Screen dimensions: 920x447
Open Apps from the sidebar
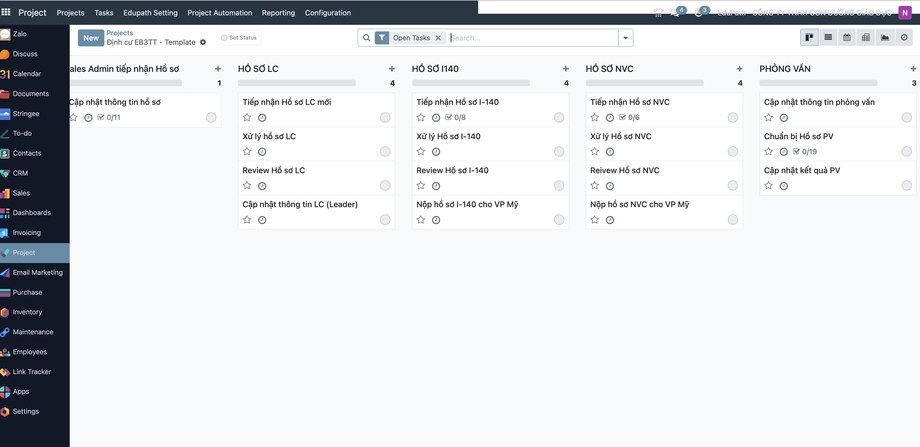35,392
